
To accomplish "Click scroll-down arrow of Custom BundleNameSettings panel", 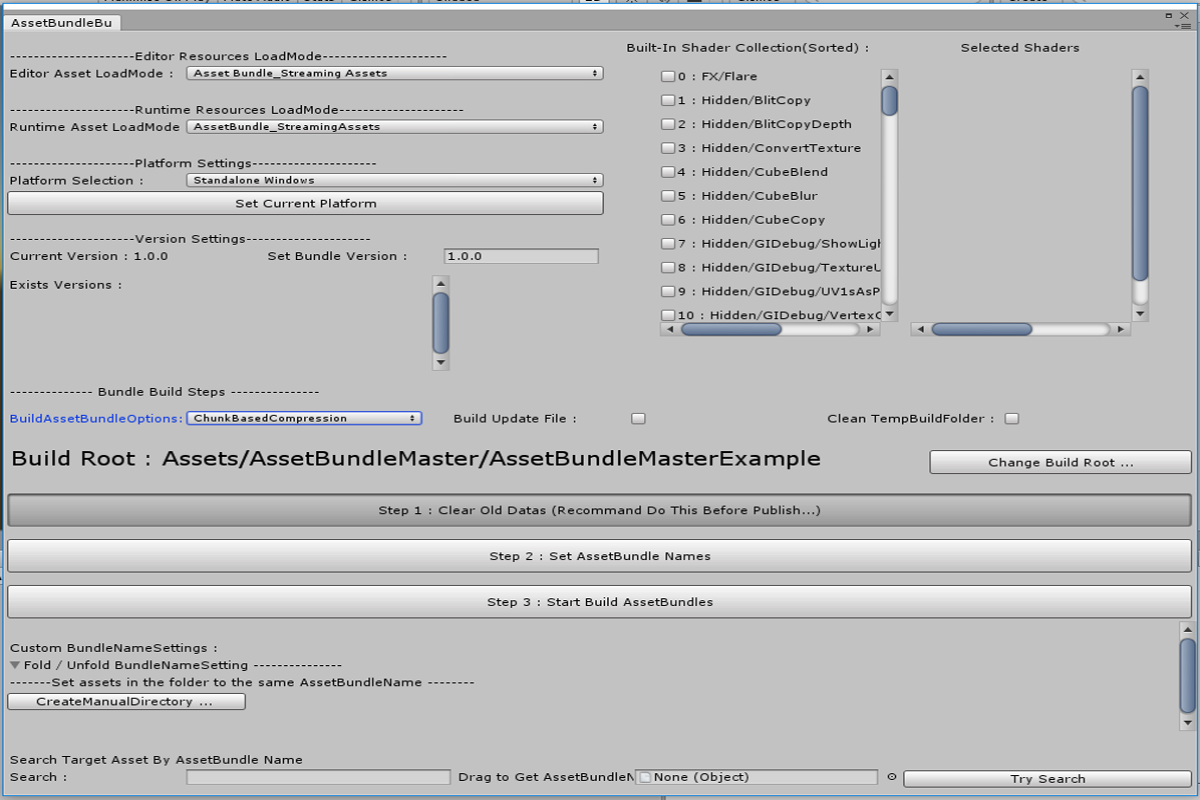I will (x=1187, y=721).
